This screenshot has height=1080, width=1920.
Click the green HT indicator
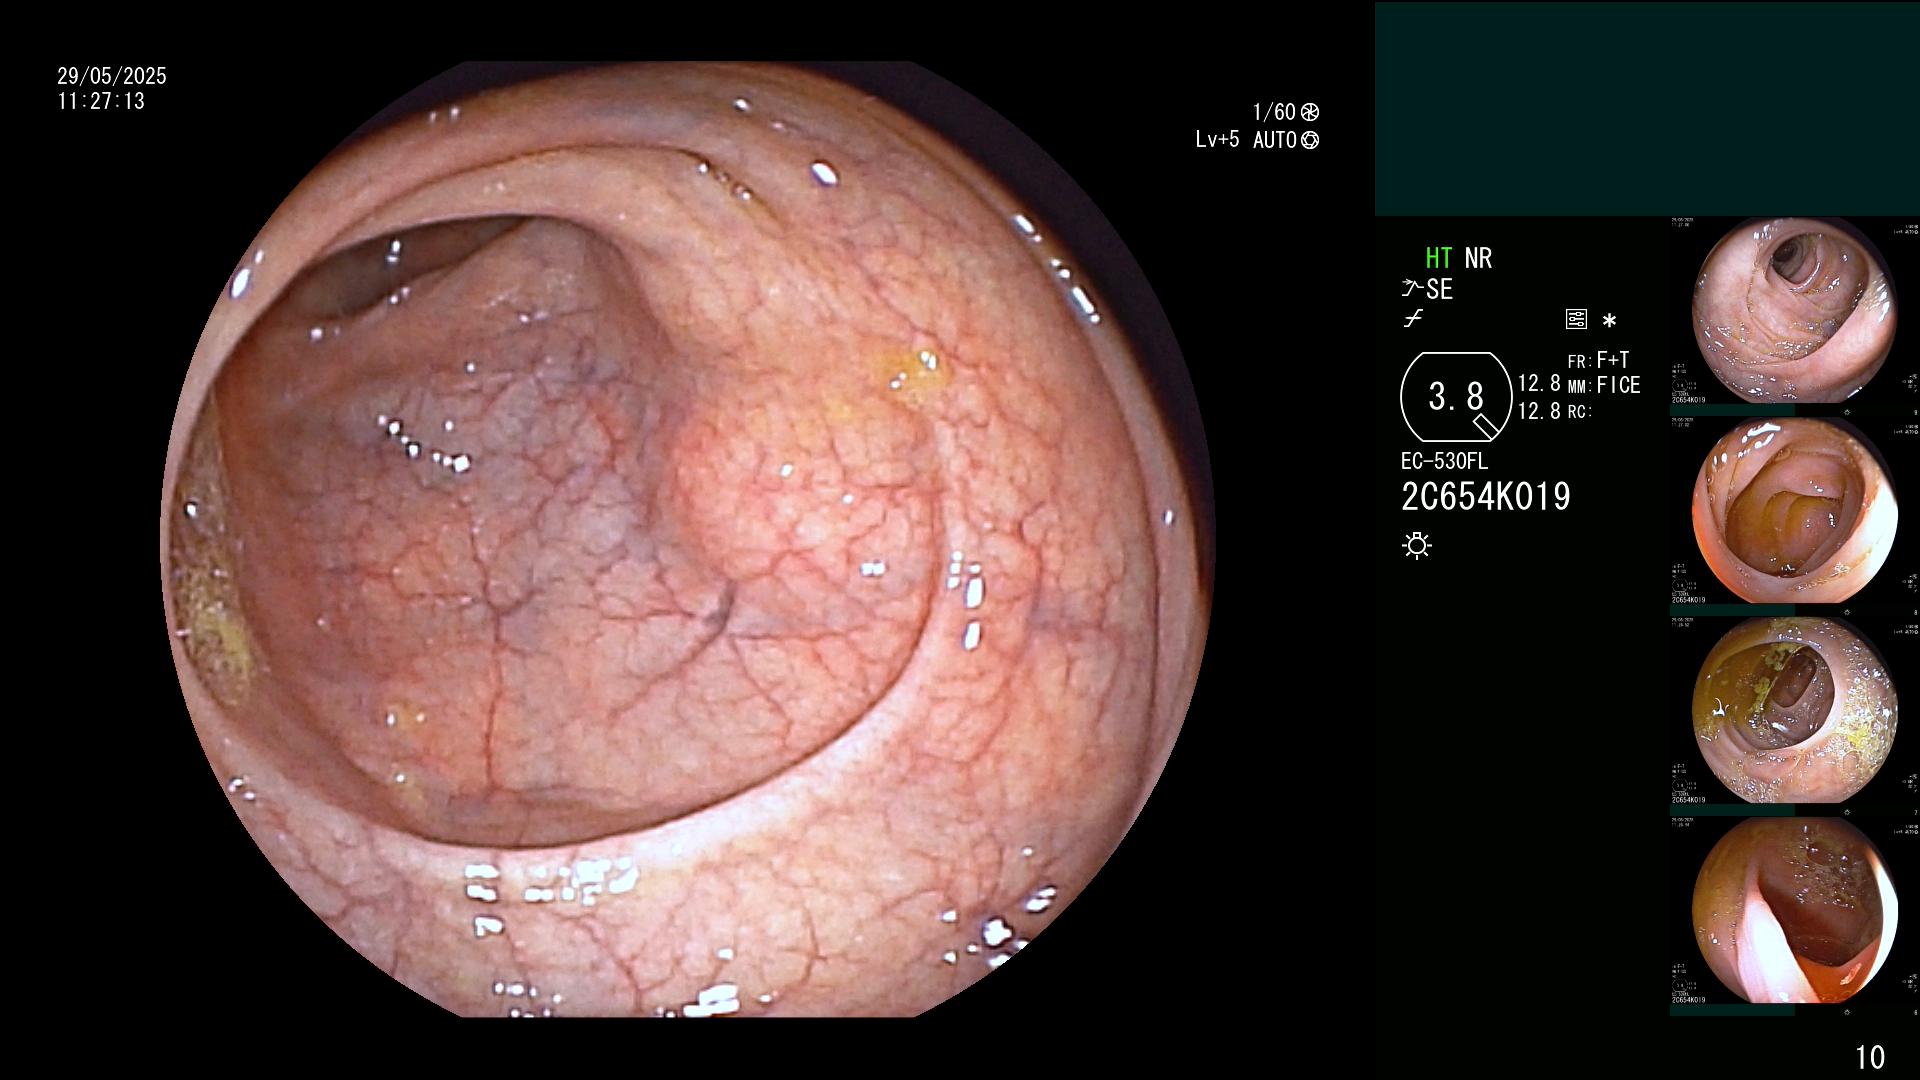pos(1439,258)
